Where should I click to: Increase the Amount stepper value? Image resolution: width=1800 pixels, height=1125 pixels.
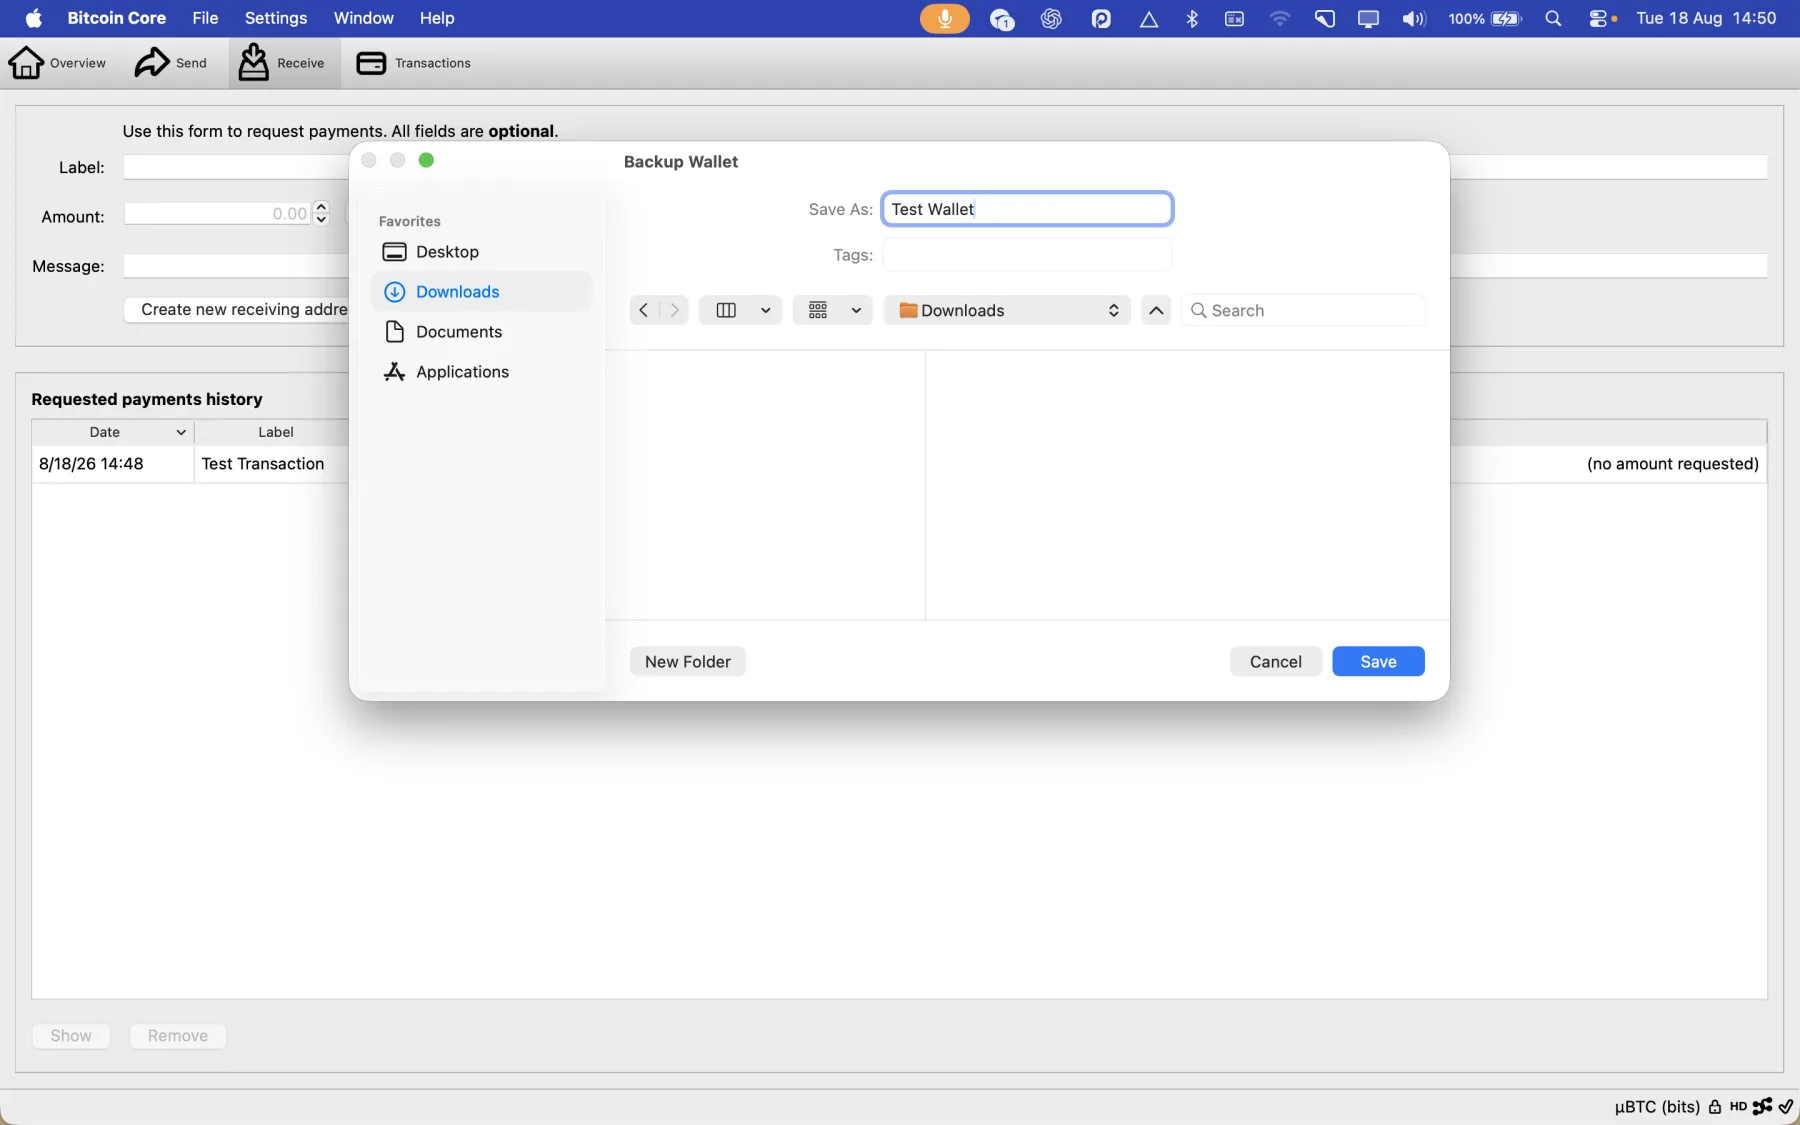[321, 207]
